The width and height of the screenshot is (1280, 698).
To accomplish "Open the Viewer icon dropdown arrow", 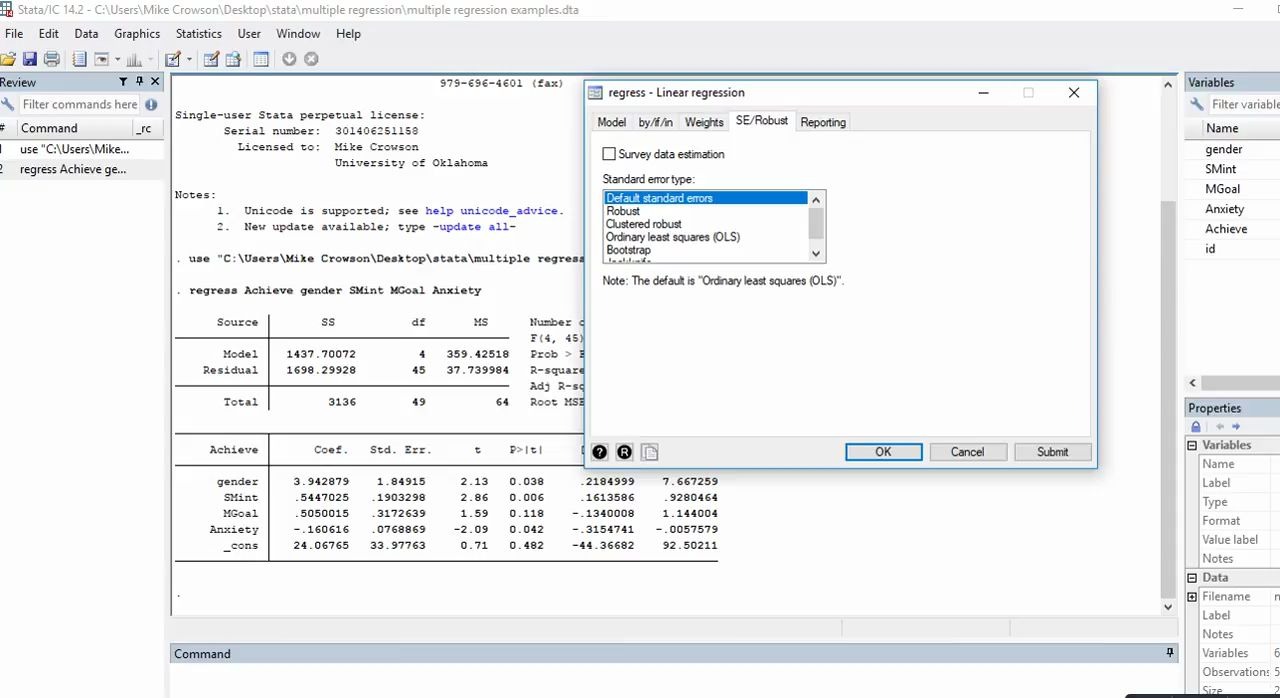I will click(117, 58).
